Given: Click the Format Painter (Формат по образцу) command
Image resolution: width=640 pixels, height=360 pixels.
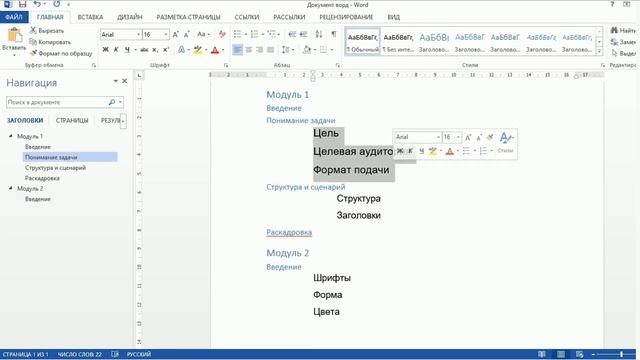Looking at the screenshot, I should click(61, 53).
